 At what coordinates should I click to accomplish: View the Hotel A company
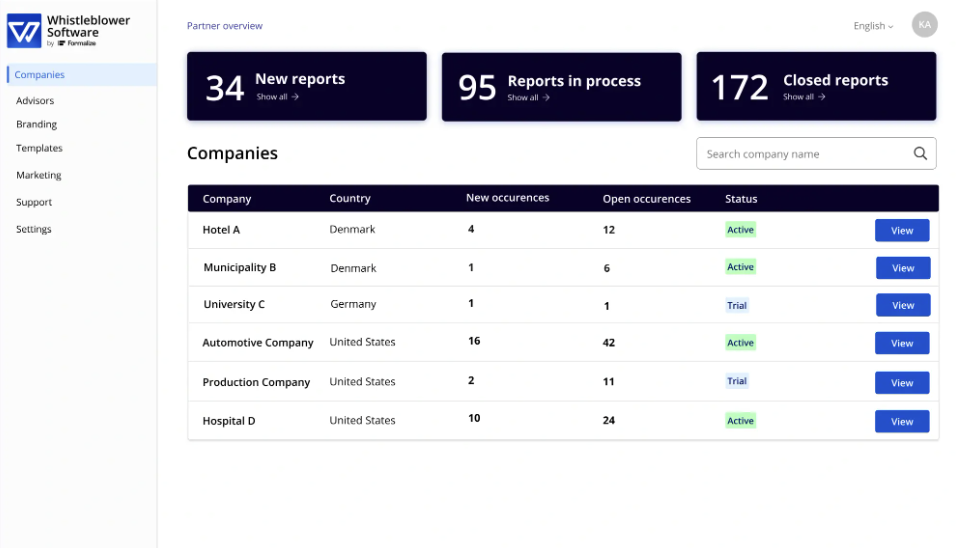coord(901,231)
